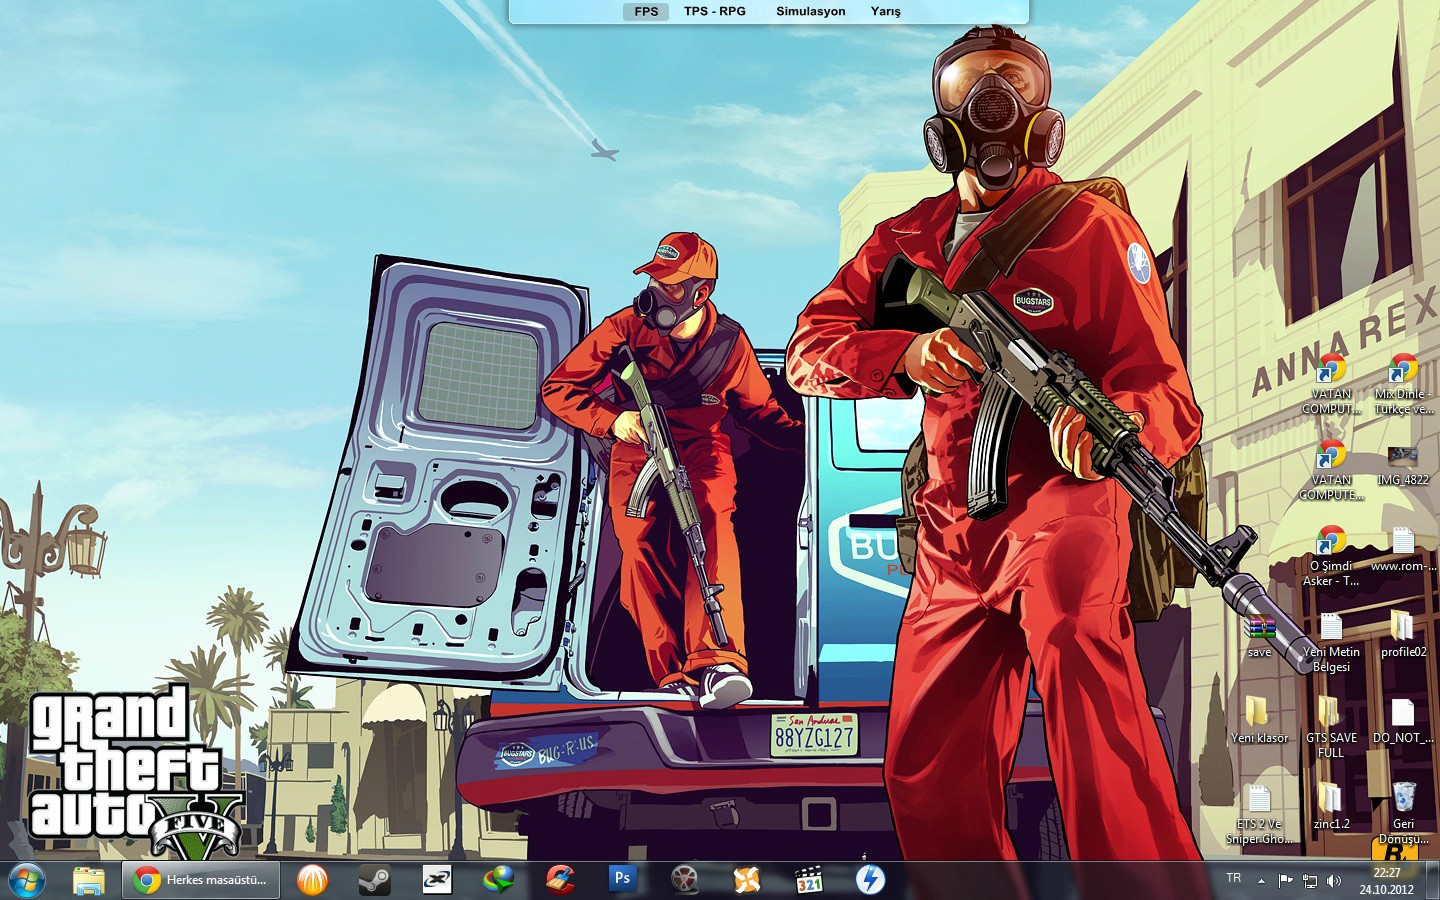Image resolution: width=1440 pixels, height=900 pixels.
Task: Select 'Yeni Metin Belgesi' text document
Action: point(1331,642)
